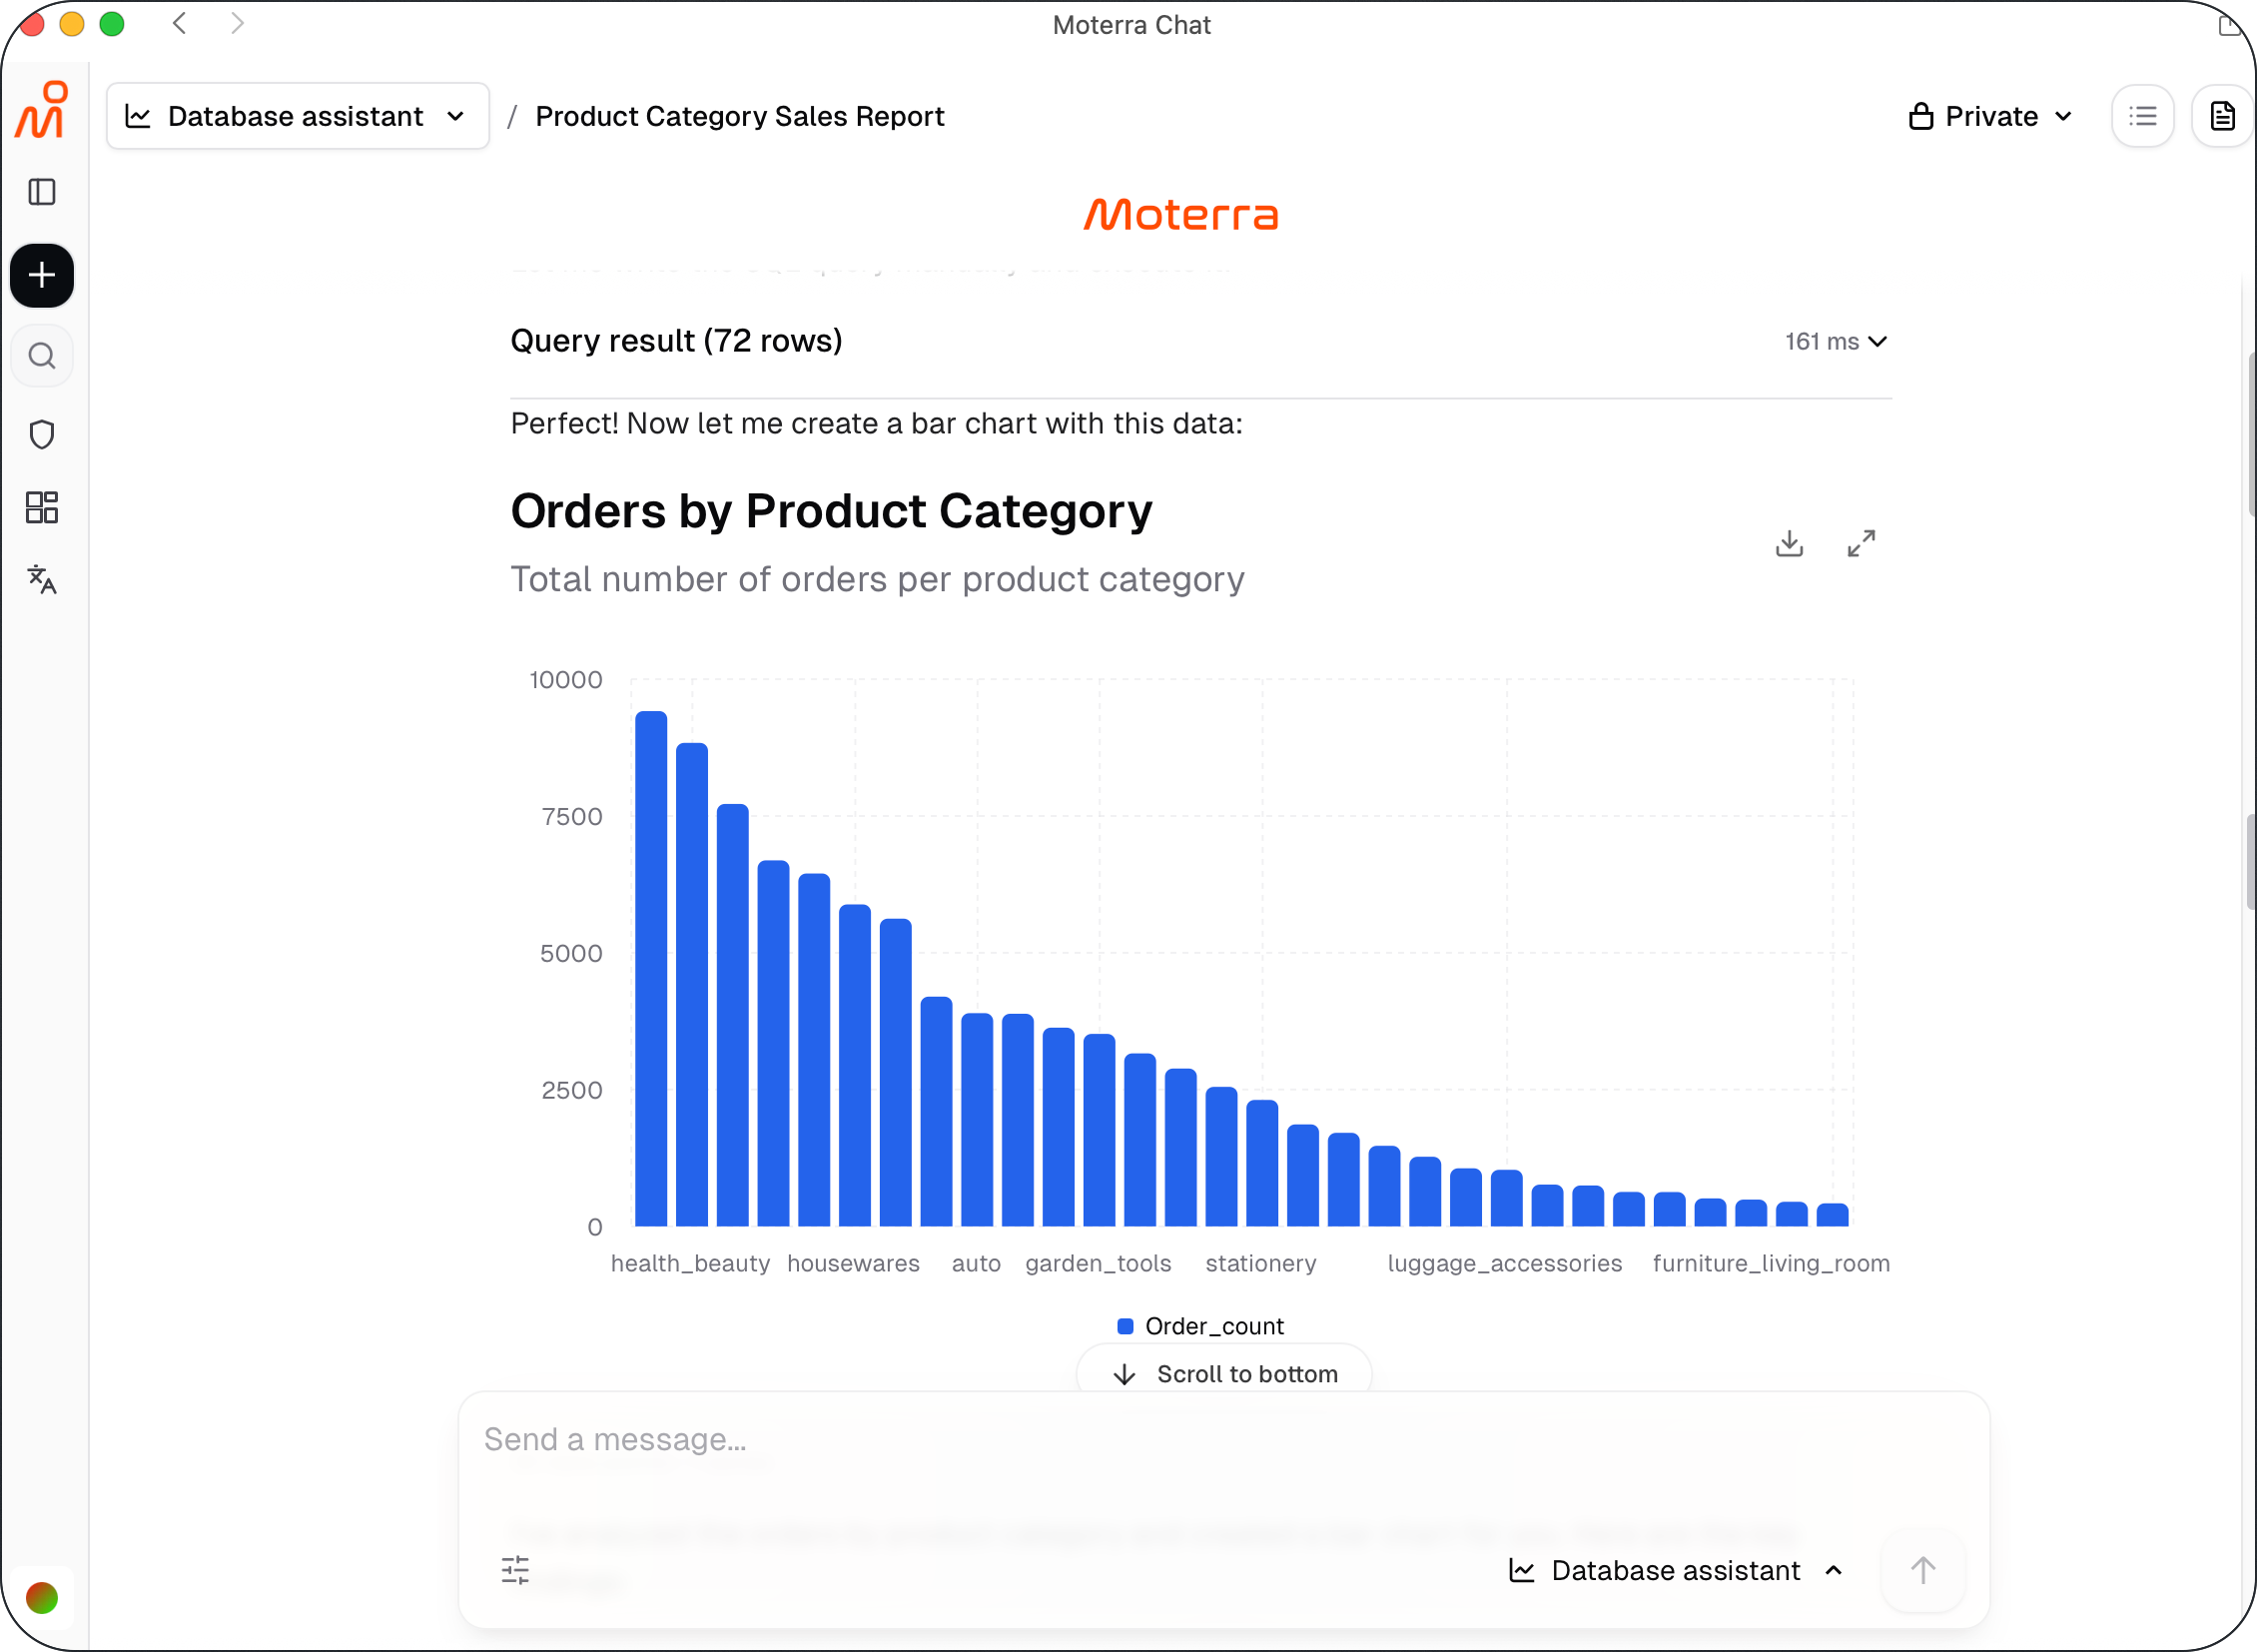This screenshot has width=2257, height=1652.
Task: Click the send message arrow button
Action: [x=1923, y=1570]
